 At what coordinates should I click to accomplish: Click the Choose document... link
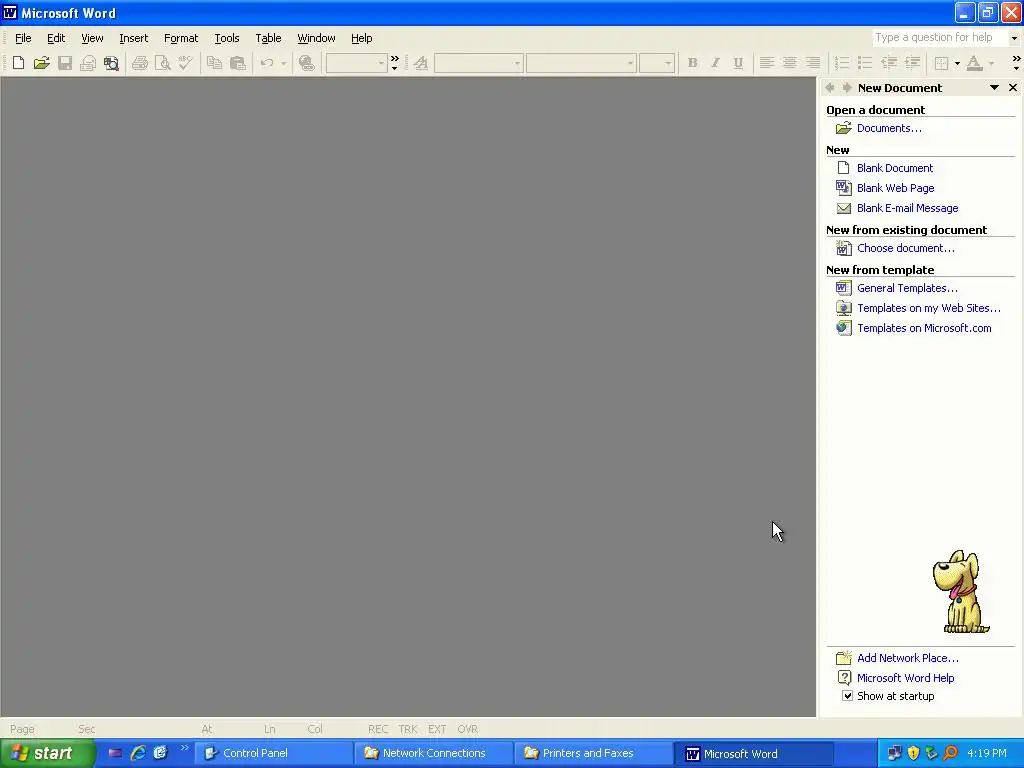pos(905,248)
